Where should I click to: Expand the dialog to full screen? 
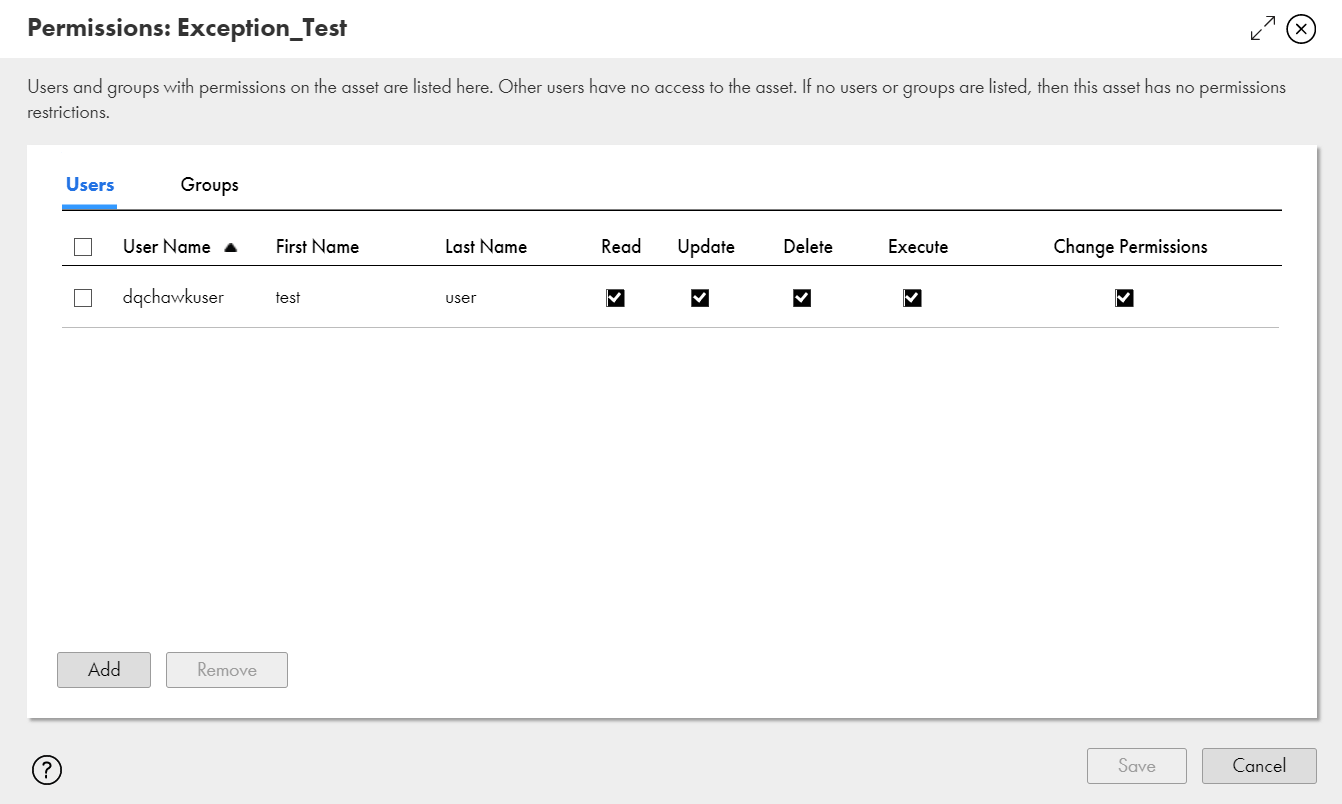coord(1262,28)
